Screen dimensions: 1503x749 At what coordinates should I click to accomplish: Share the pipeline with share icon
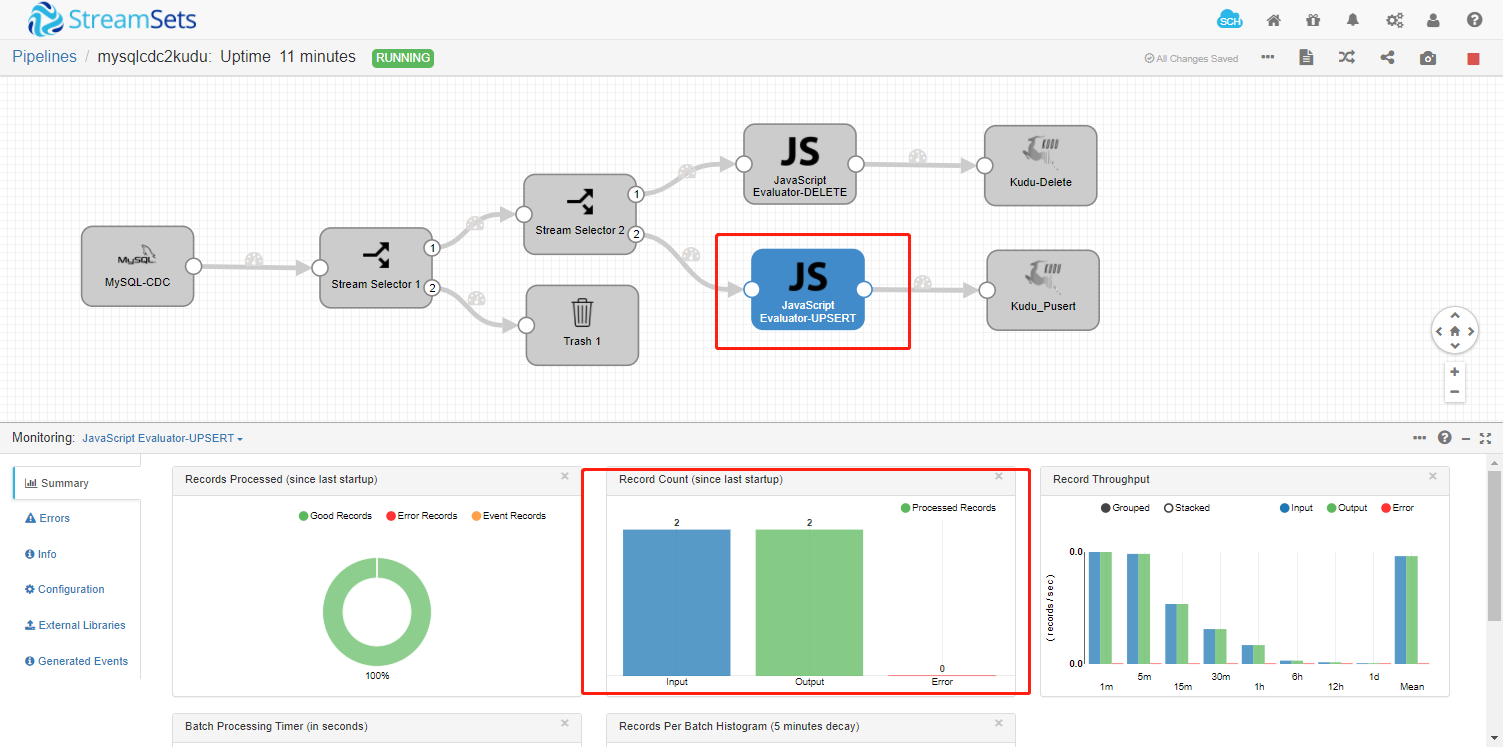click(x=1387, y=58)
